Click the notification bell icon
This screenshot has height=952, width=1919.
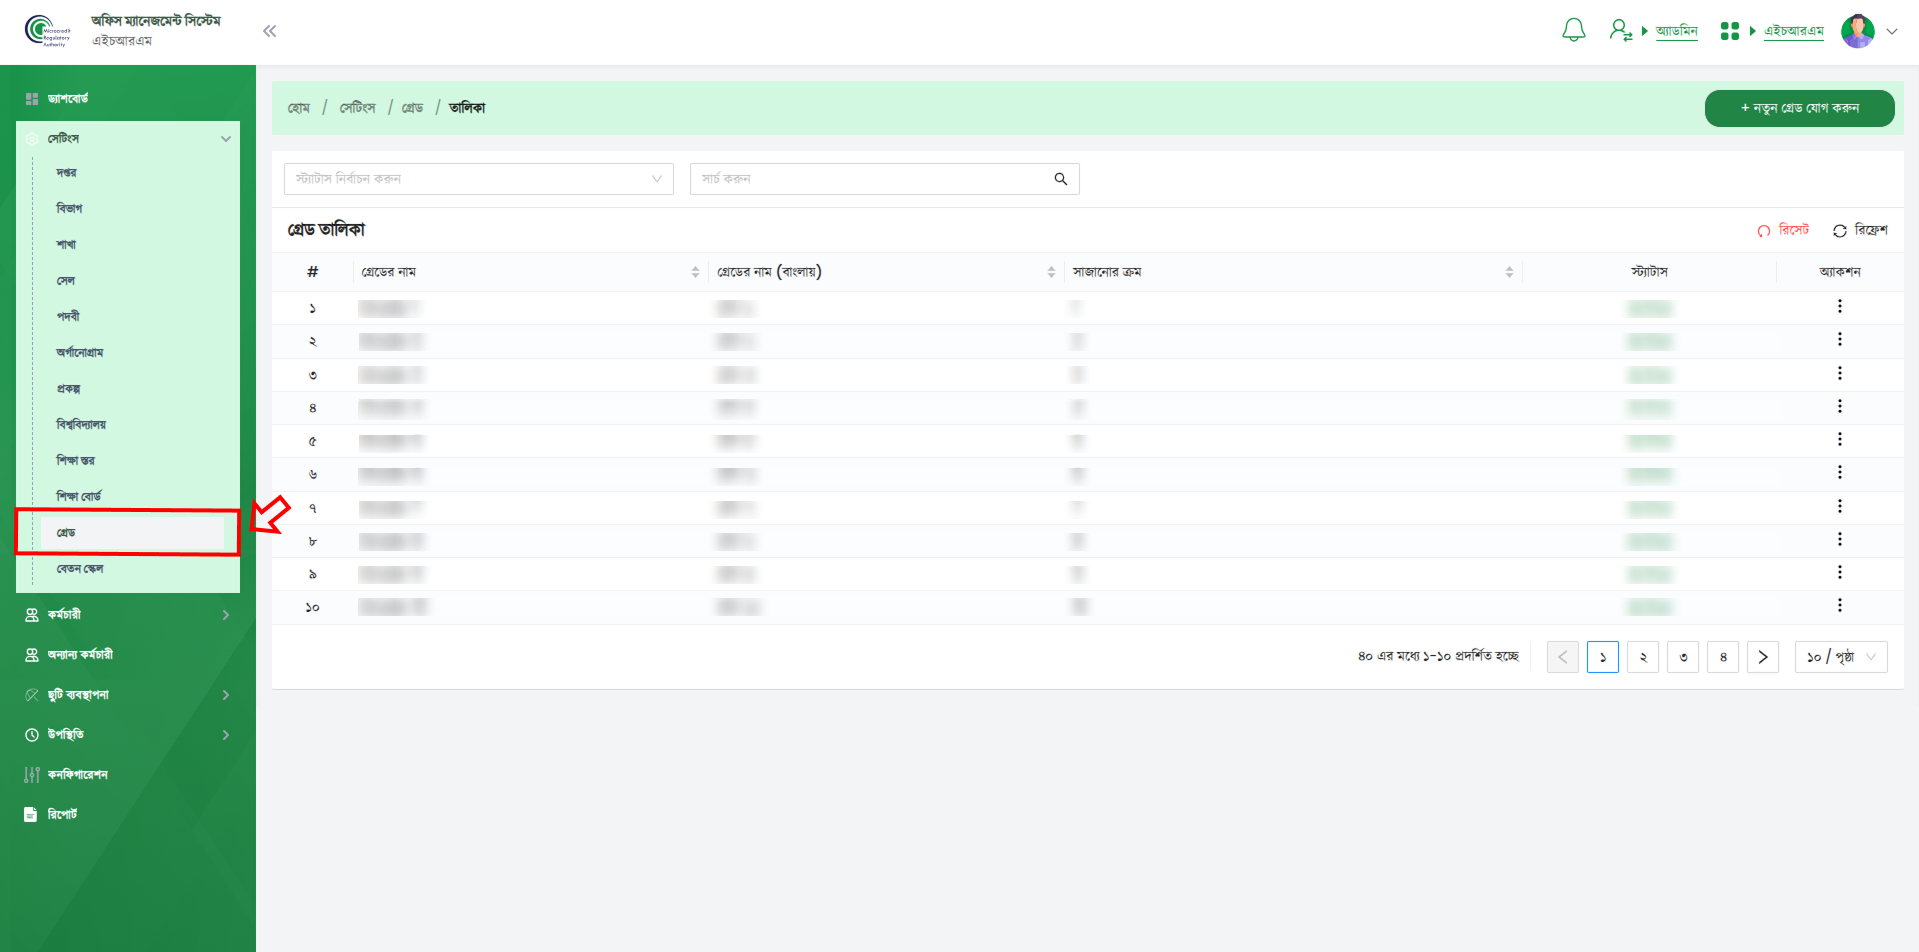pyautogui.click(x=1573, y=31)
